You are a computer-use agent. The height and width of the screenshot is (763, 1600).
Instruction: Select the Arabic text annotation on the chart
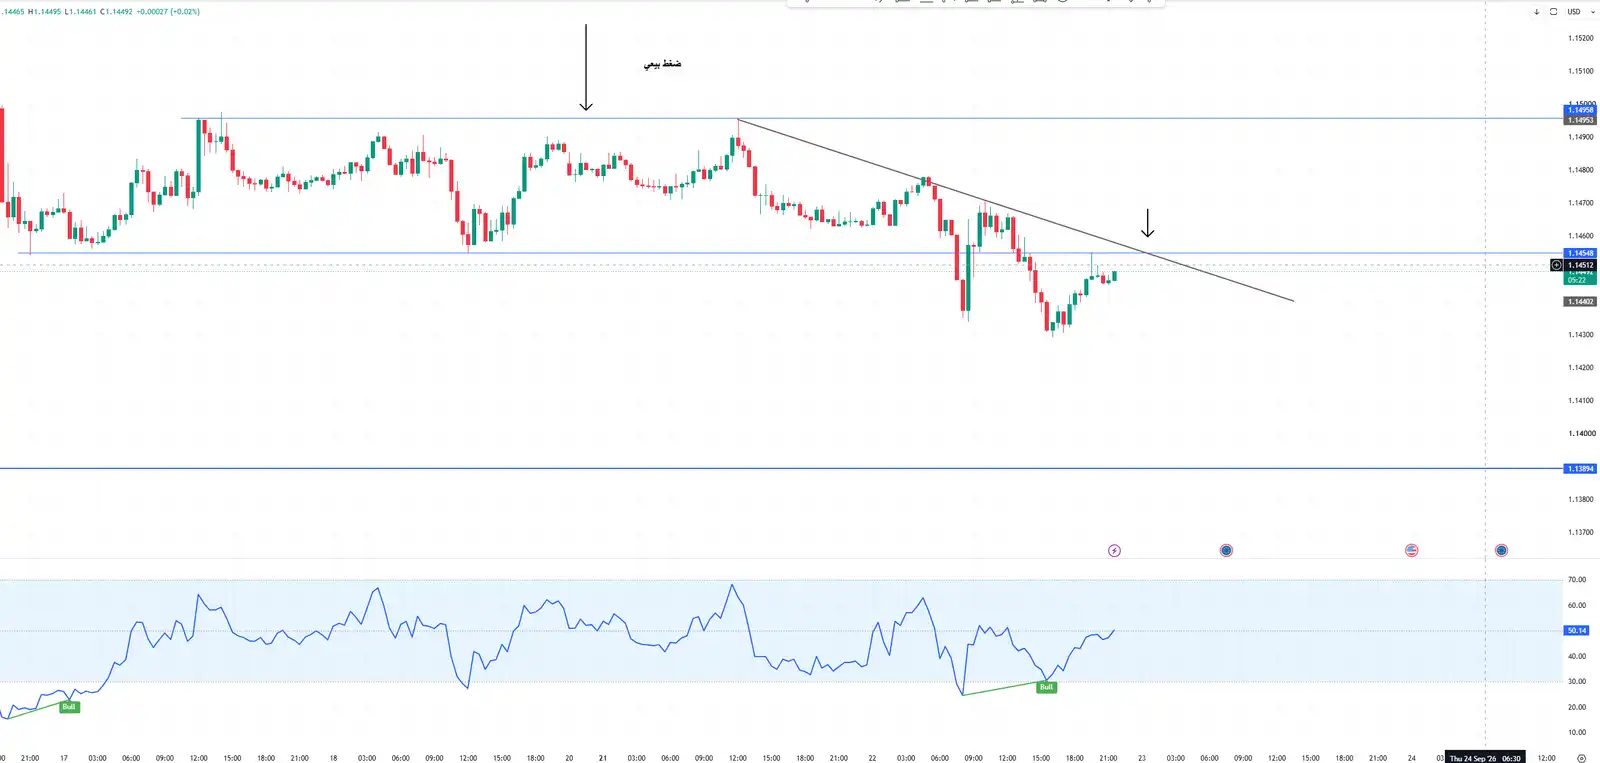tap(662, 64)
